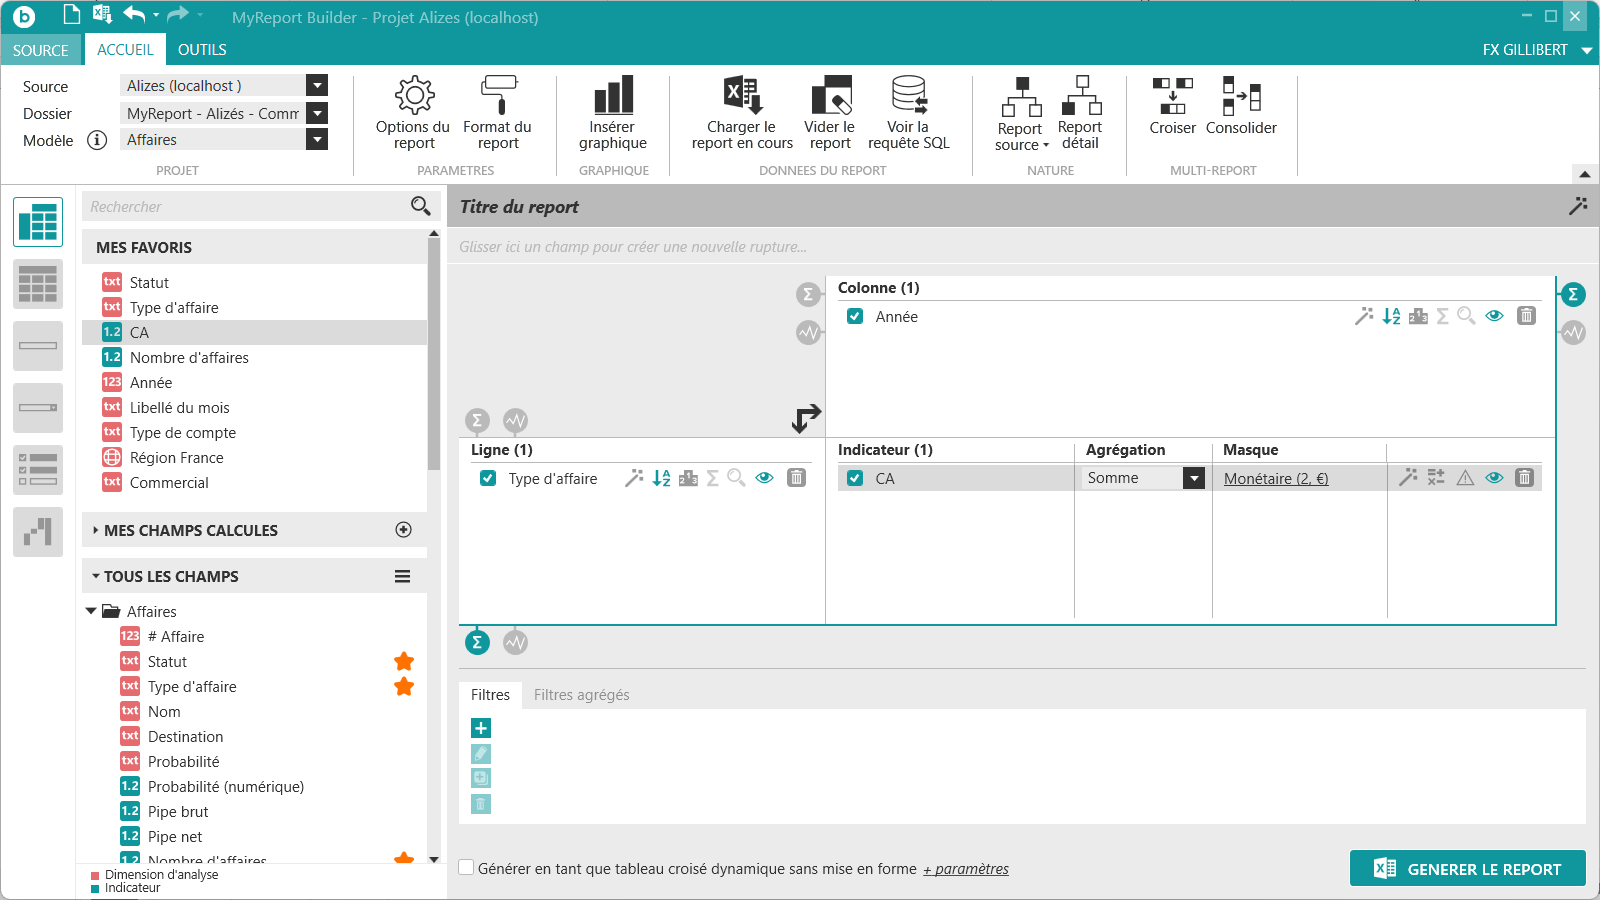Open Options du report settings
This screenshot has width=1600, height=900.
click(413, 113)
